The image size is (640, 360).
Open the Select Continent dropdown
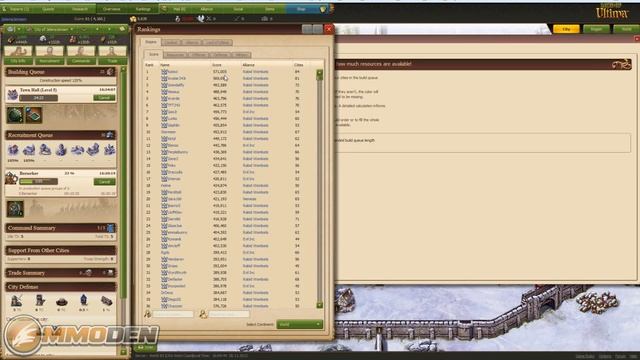coord(300,324)
